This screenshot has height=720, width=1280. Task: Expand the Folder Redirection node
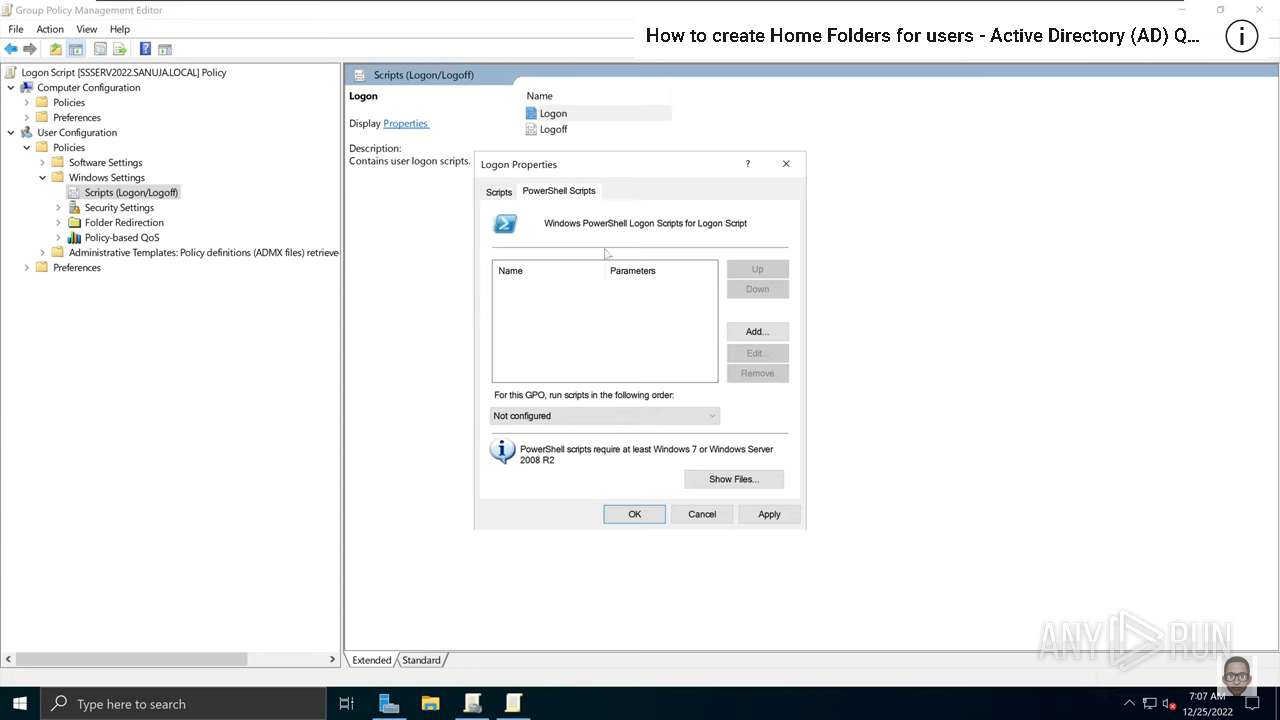point(59,222)
